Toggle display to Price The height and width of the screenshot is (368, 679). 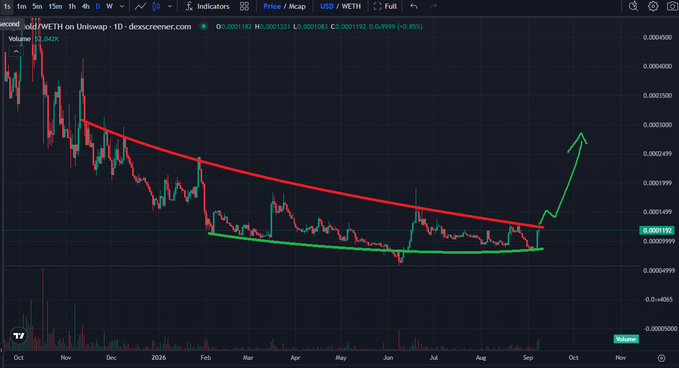pos(272,6)
